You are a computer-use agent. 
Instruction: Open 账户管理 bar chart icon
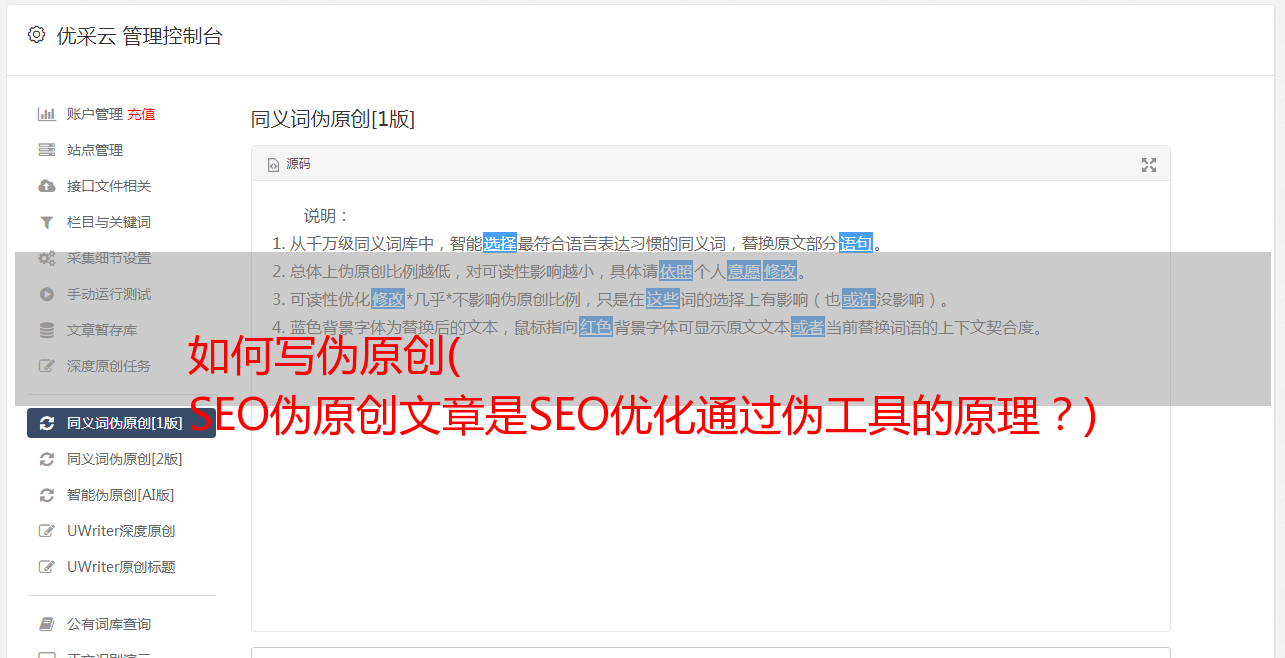click(46, 114)
